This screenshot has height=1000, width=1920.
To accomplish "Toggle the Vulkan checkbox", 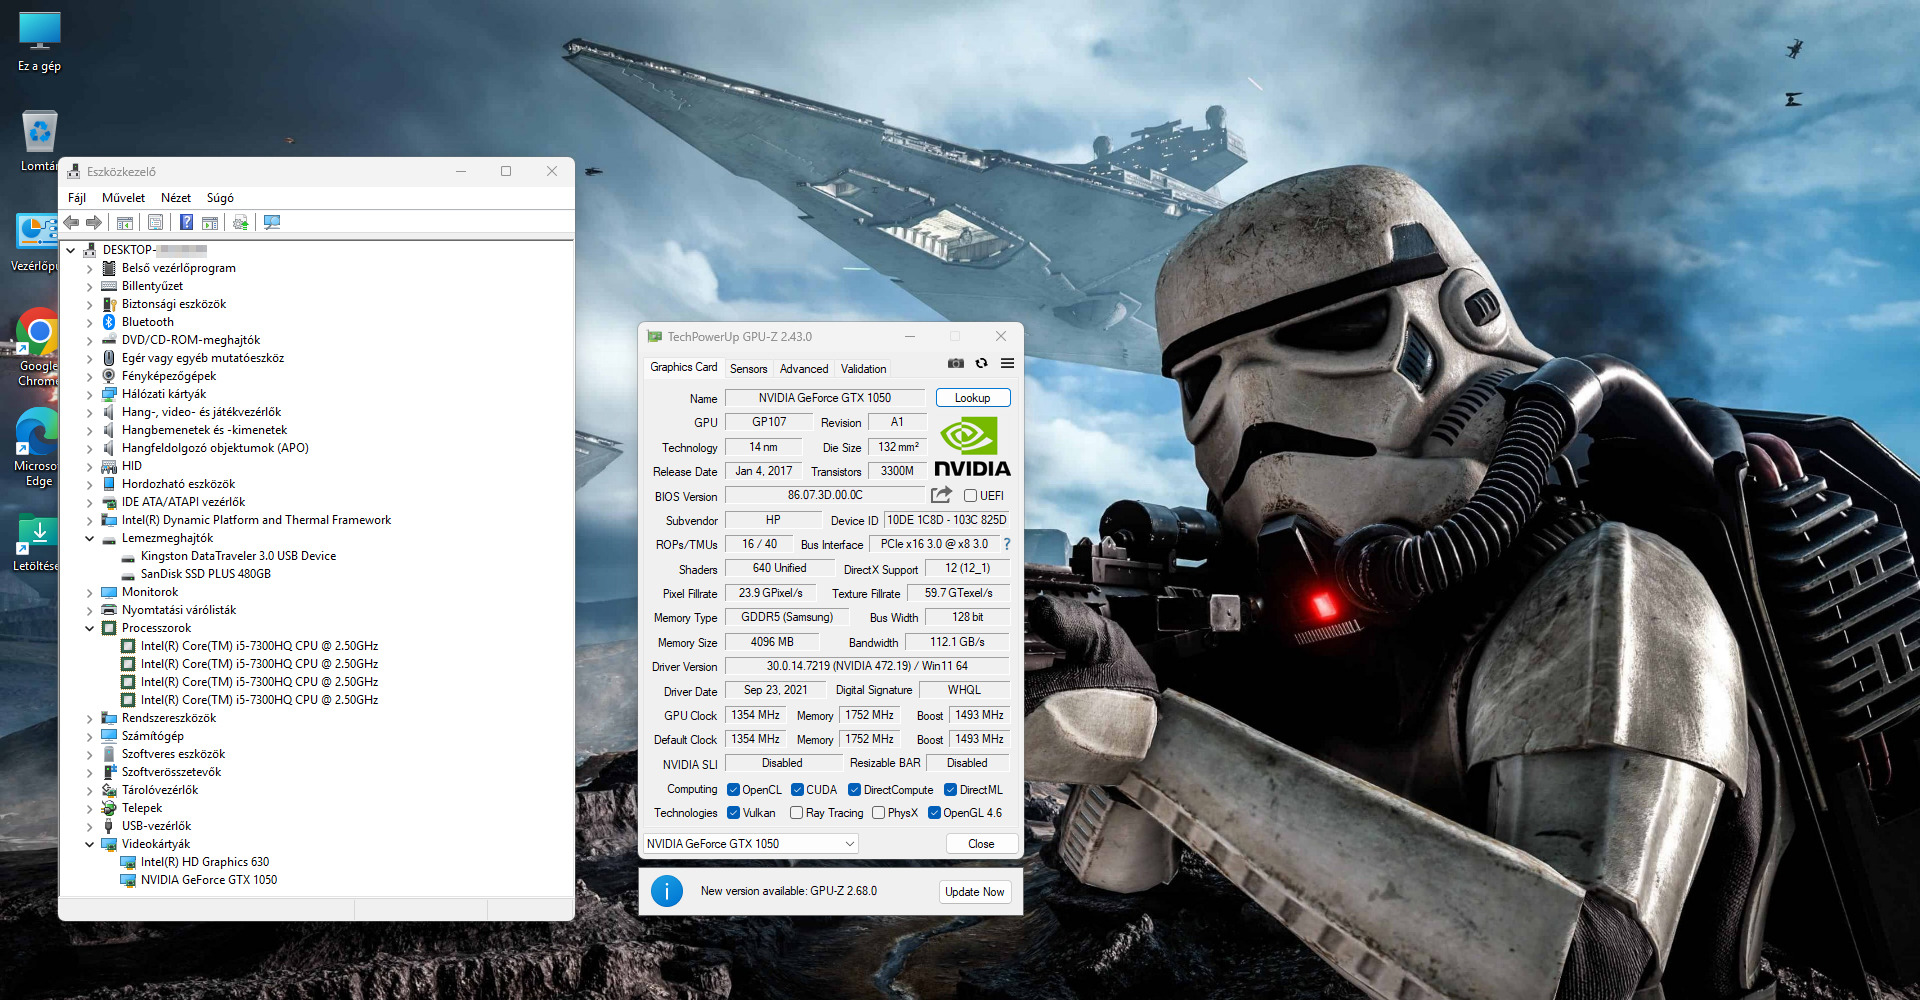I will tap(733, 813).
